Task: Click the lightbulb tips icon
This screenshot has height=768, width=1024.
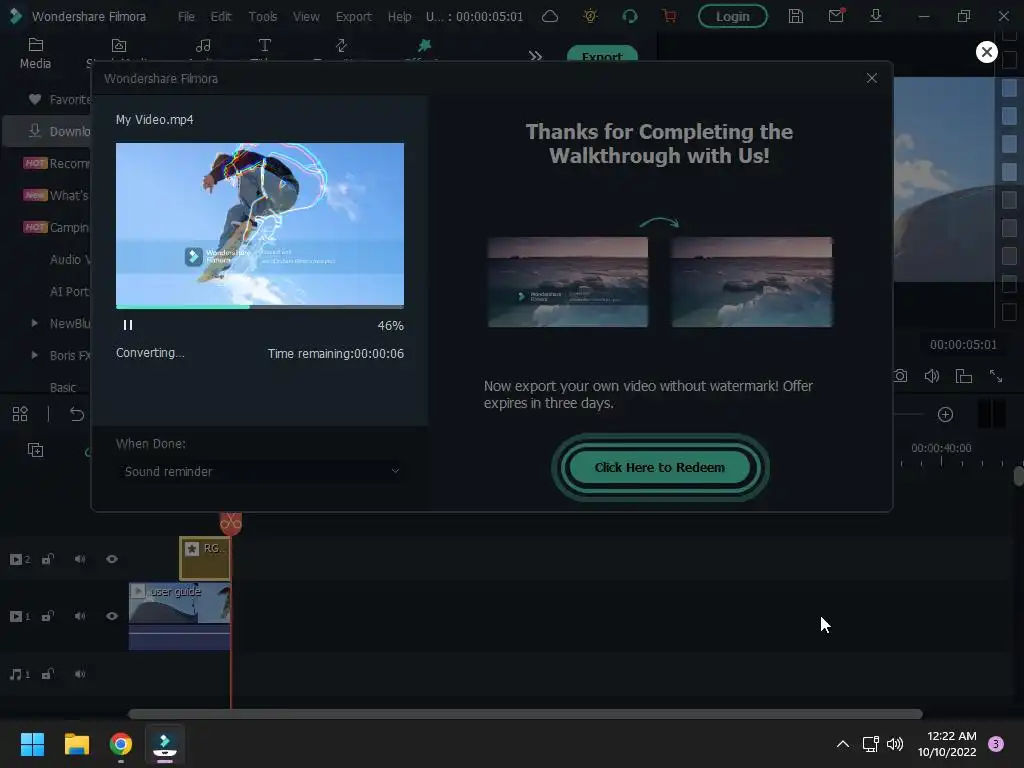Action: pos(590,16)
